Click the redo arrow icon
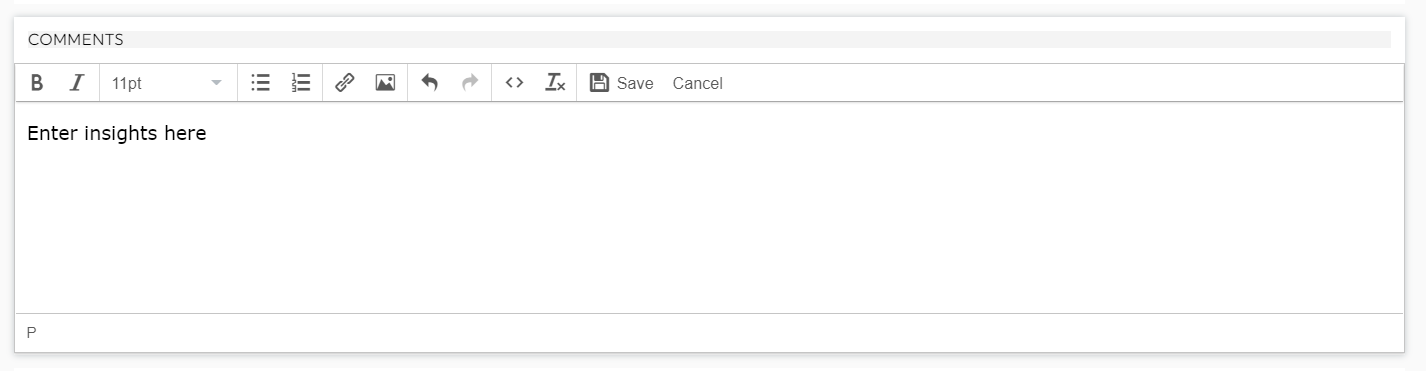 470,83
